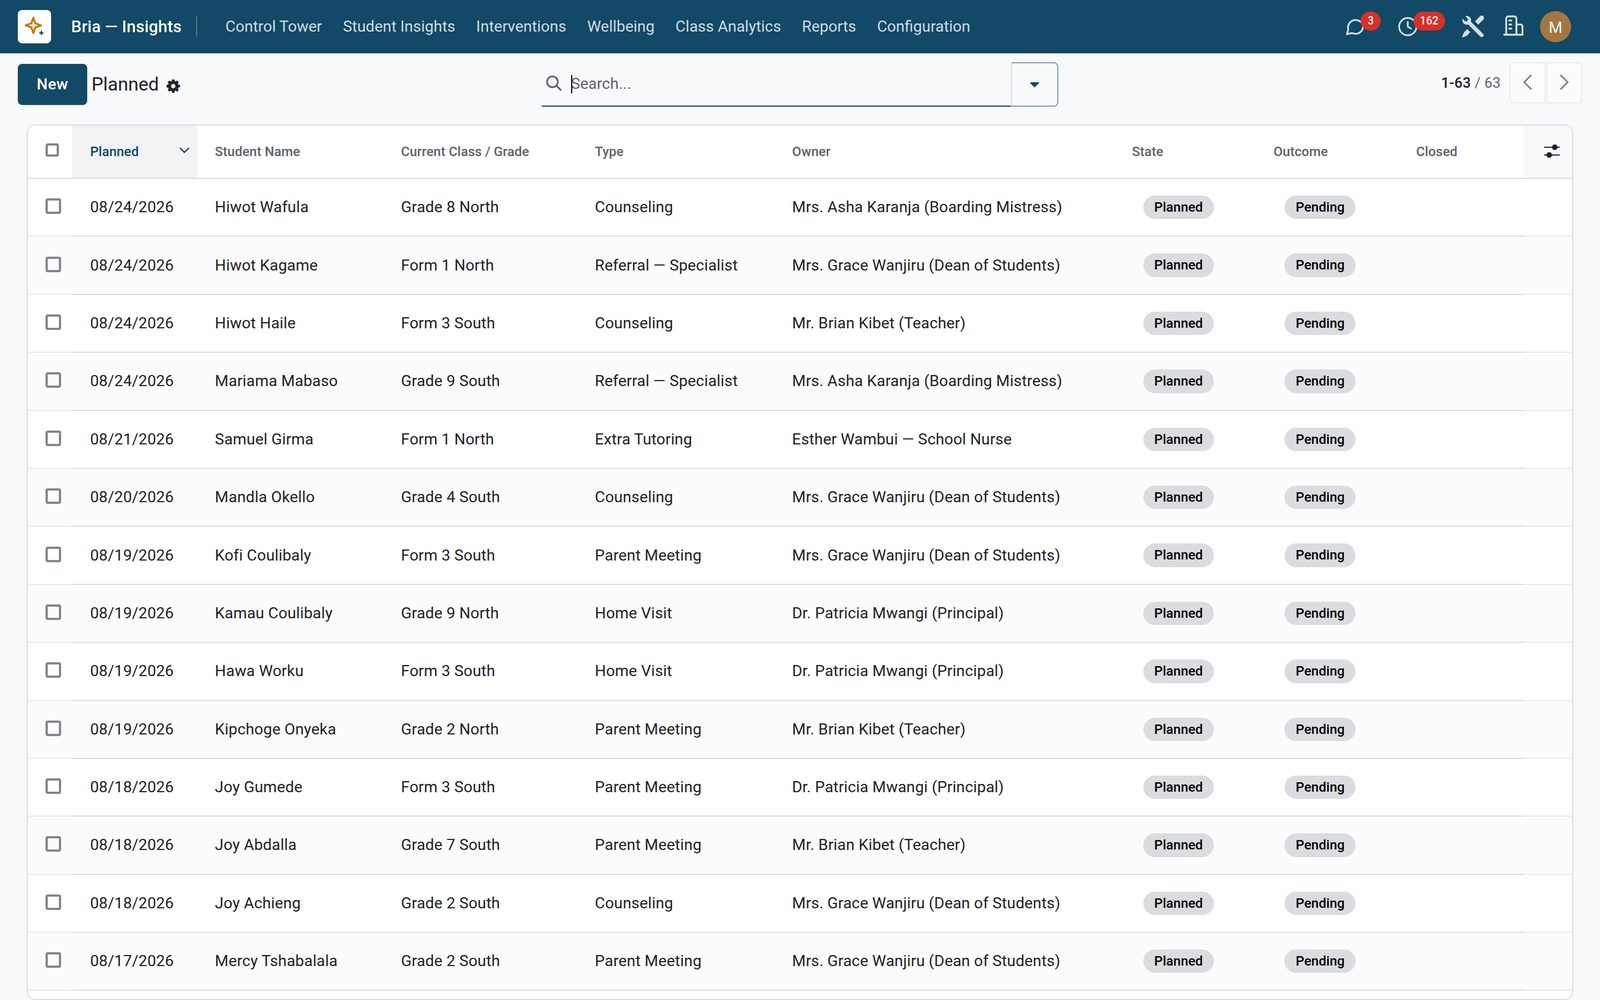
Task: Open the Wellbeing menu
Action: (620, 27)
